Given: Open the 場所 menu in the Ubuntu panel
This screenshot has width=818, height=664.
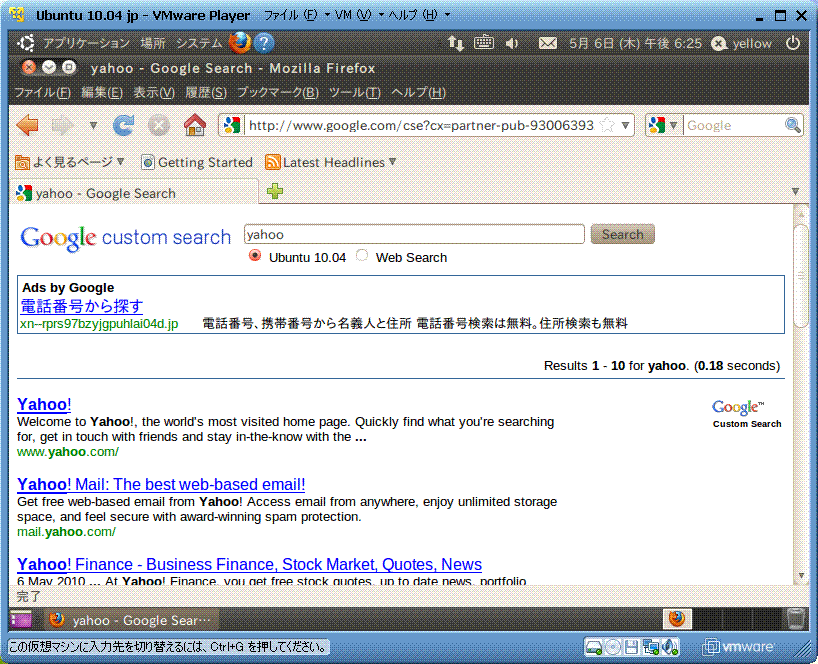Looking at the screenshot, I should 153,43.
